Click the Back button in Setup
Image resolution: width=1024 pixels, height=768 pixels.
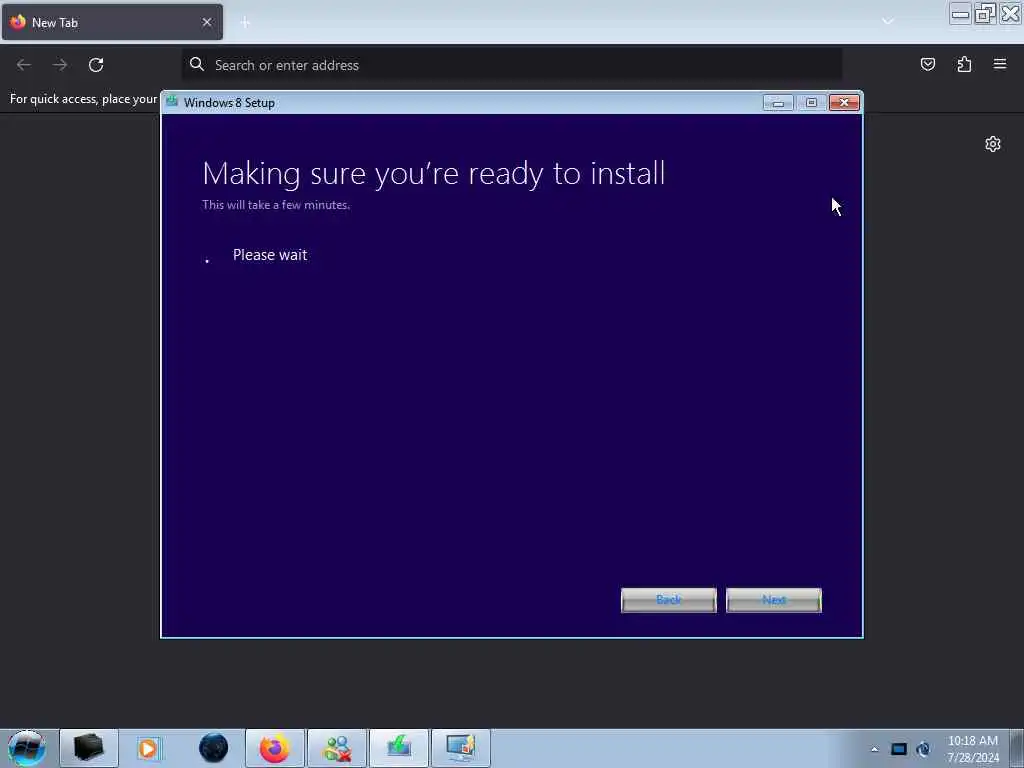click(668, 600)
